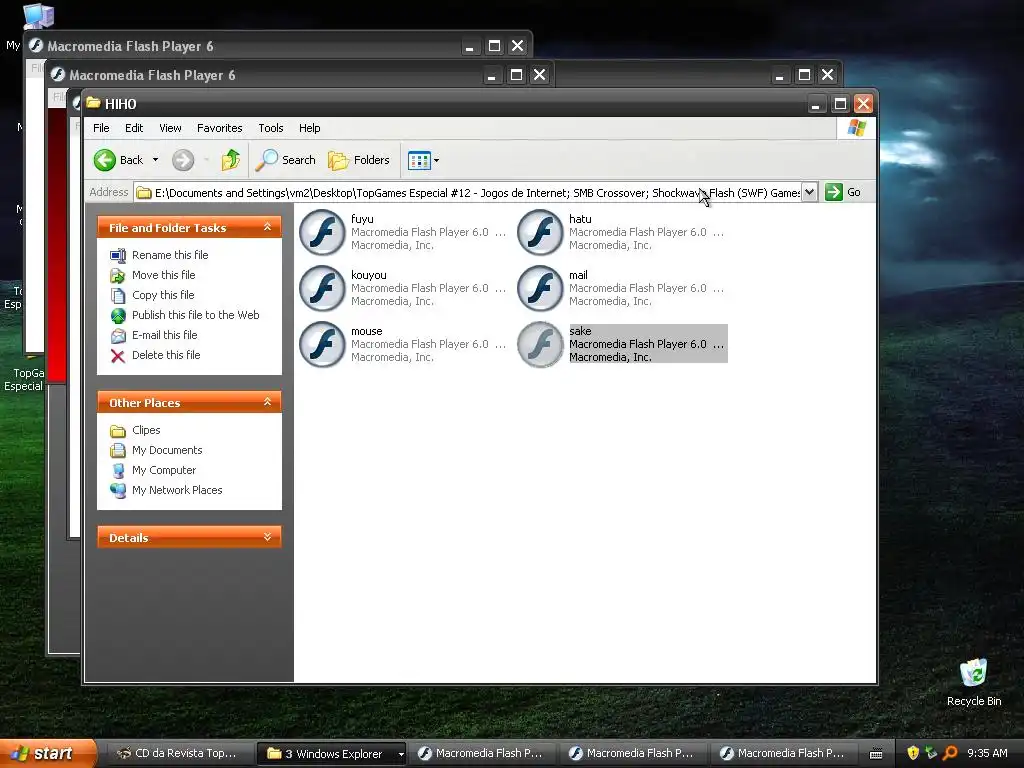Open the Favorites menu
The width and height of the screenshot is (1024, 768).
coord(219,128)
